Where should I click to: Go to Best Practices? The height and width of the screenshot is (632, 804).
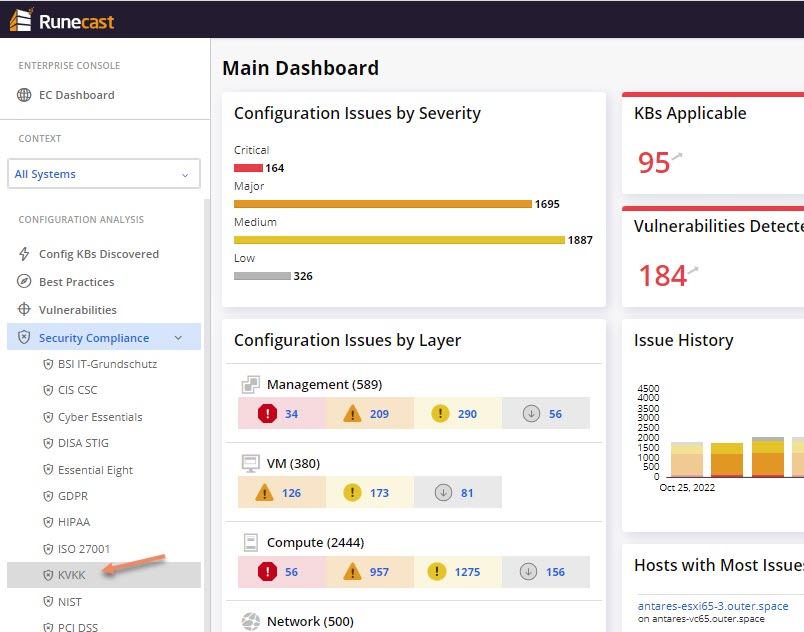77,282
